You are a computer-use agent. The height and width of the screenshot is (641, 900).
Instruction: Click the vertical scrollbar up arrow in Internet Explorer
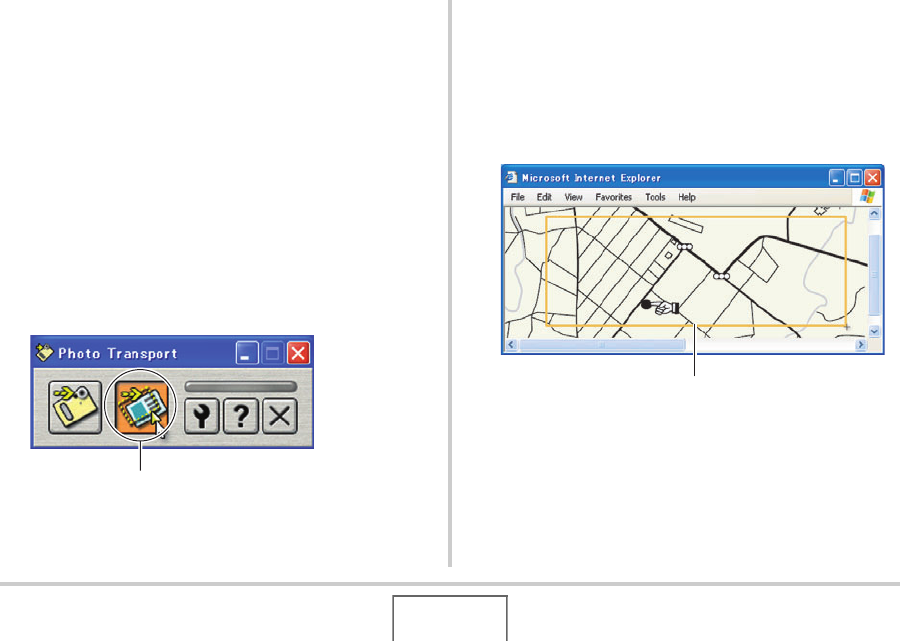pyautogui.click(x=874, y=214)
